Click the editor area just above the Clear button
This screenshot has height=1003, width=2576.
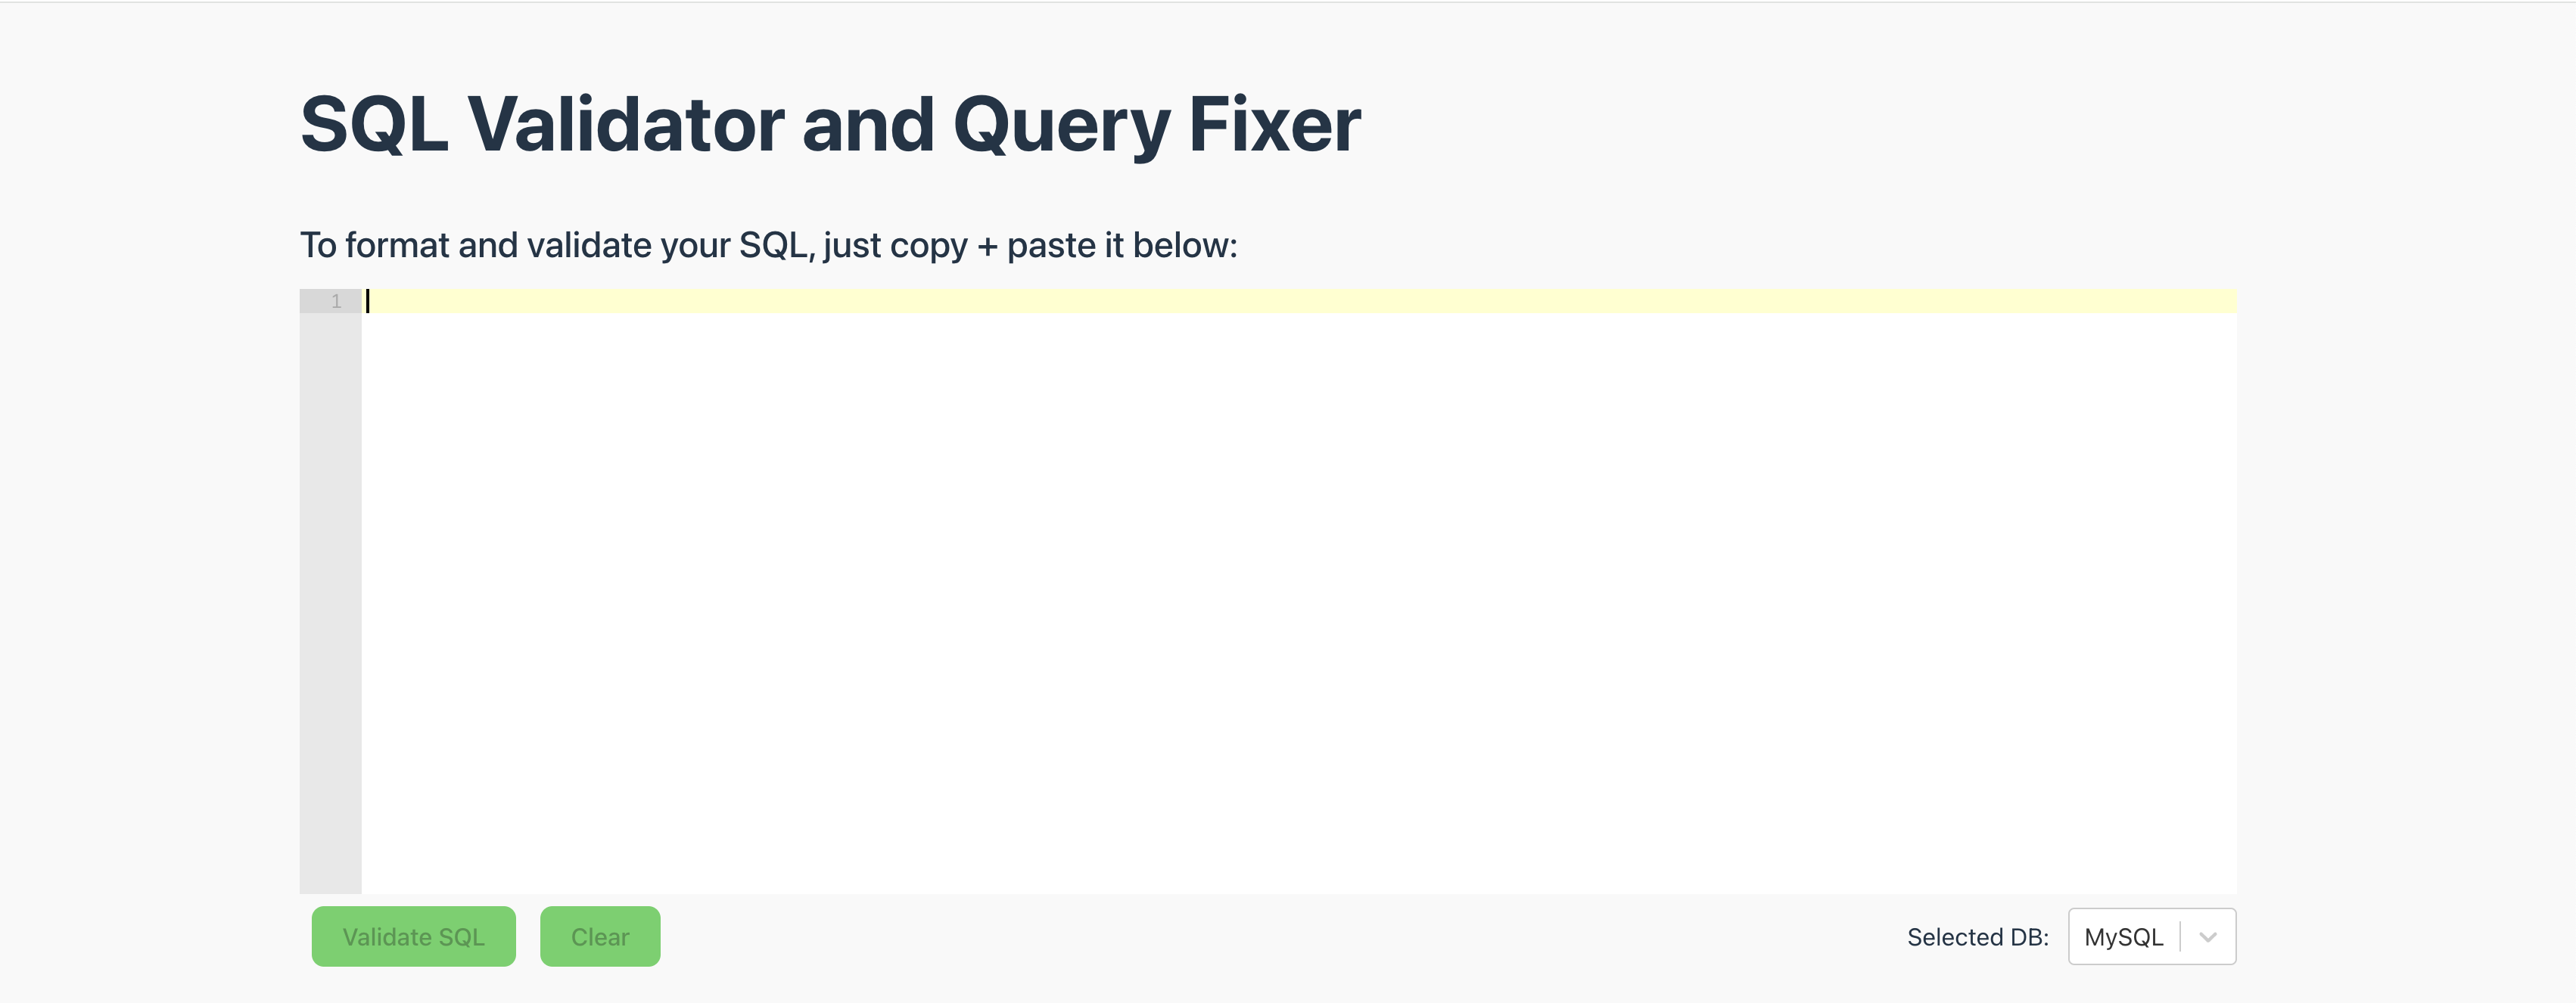(x=600, y=875)
